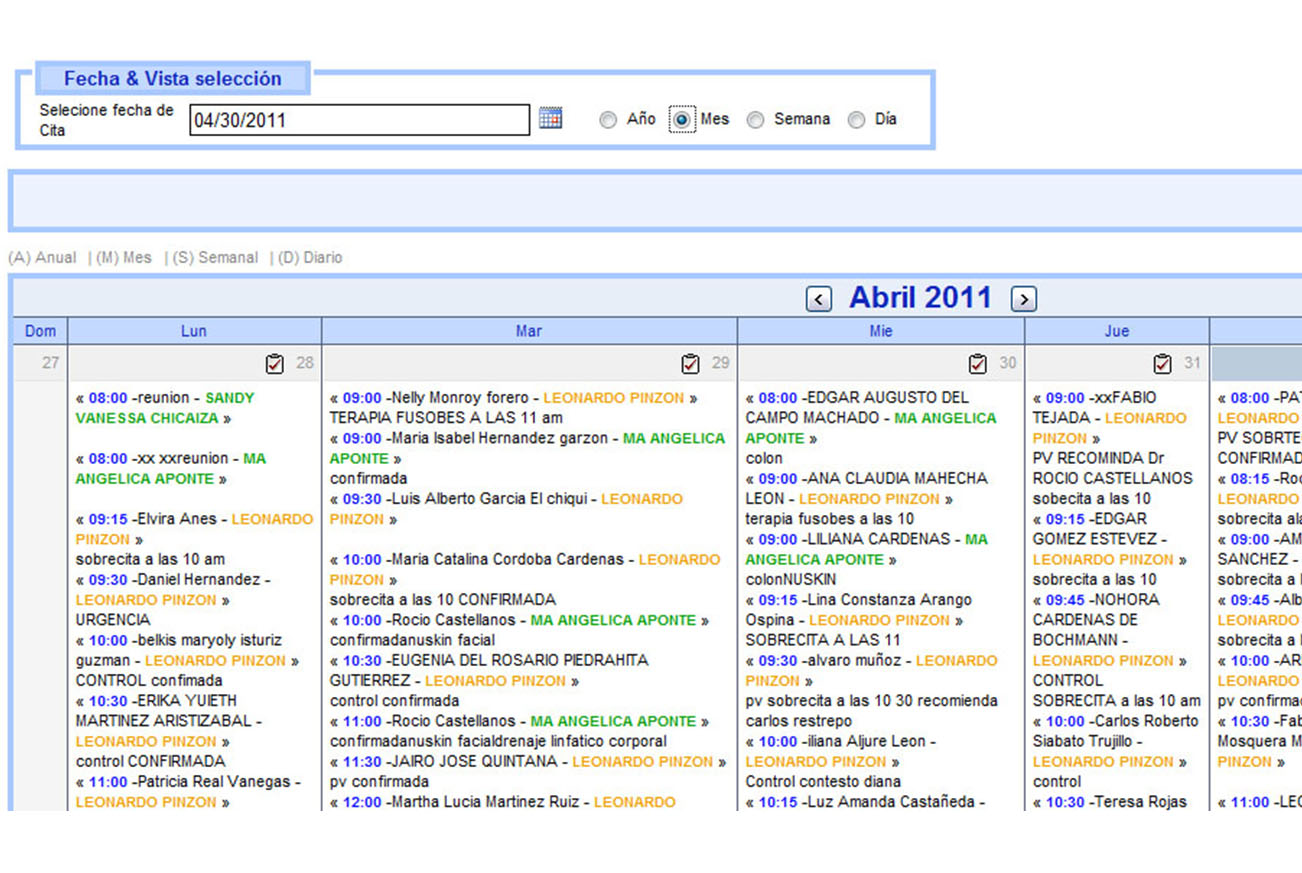Select the Día radio button
Image resolution: width=1302 pixels, height=873 pixels.
(856, 120)
